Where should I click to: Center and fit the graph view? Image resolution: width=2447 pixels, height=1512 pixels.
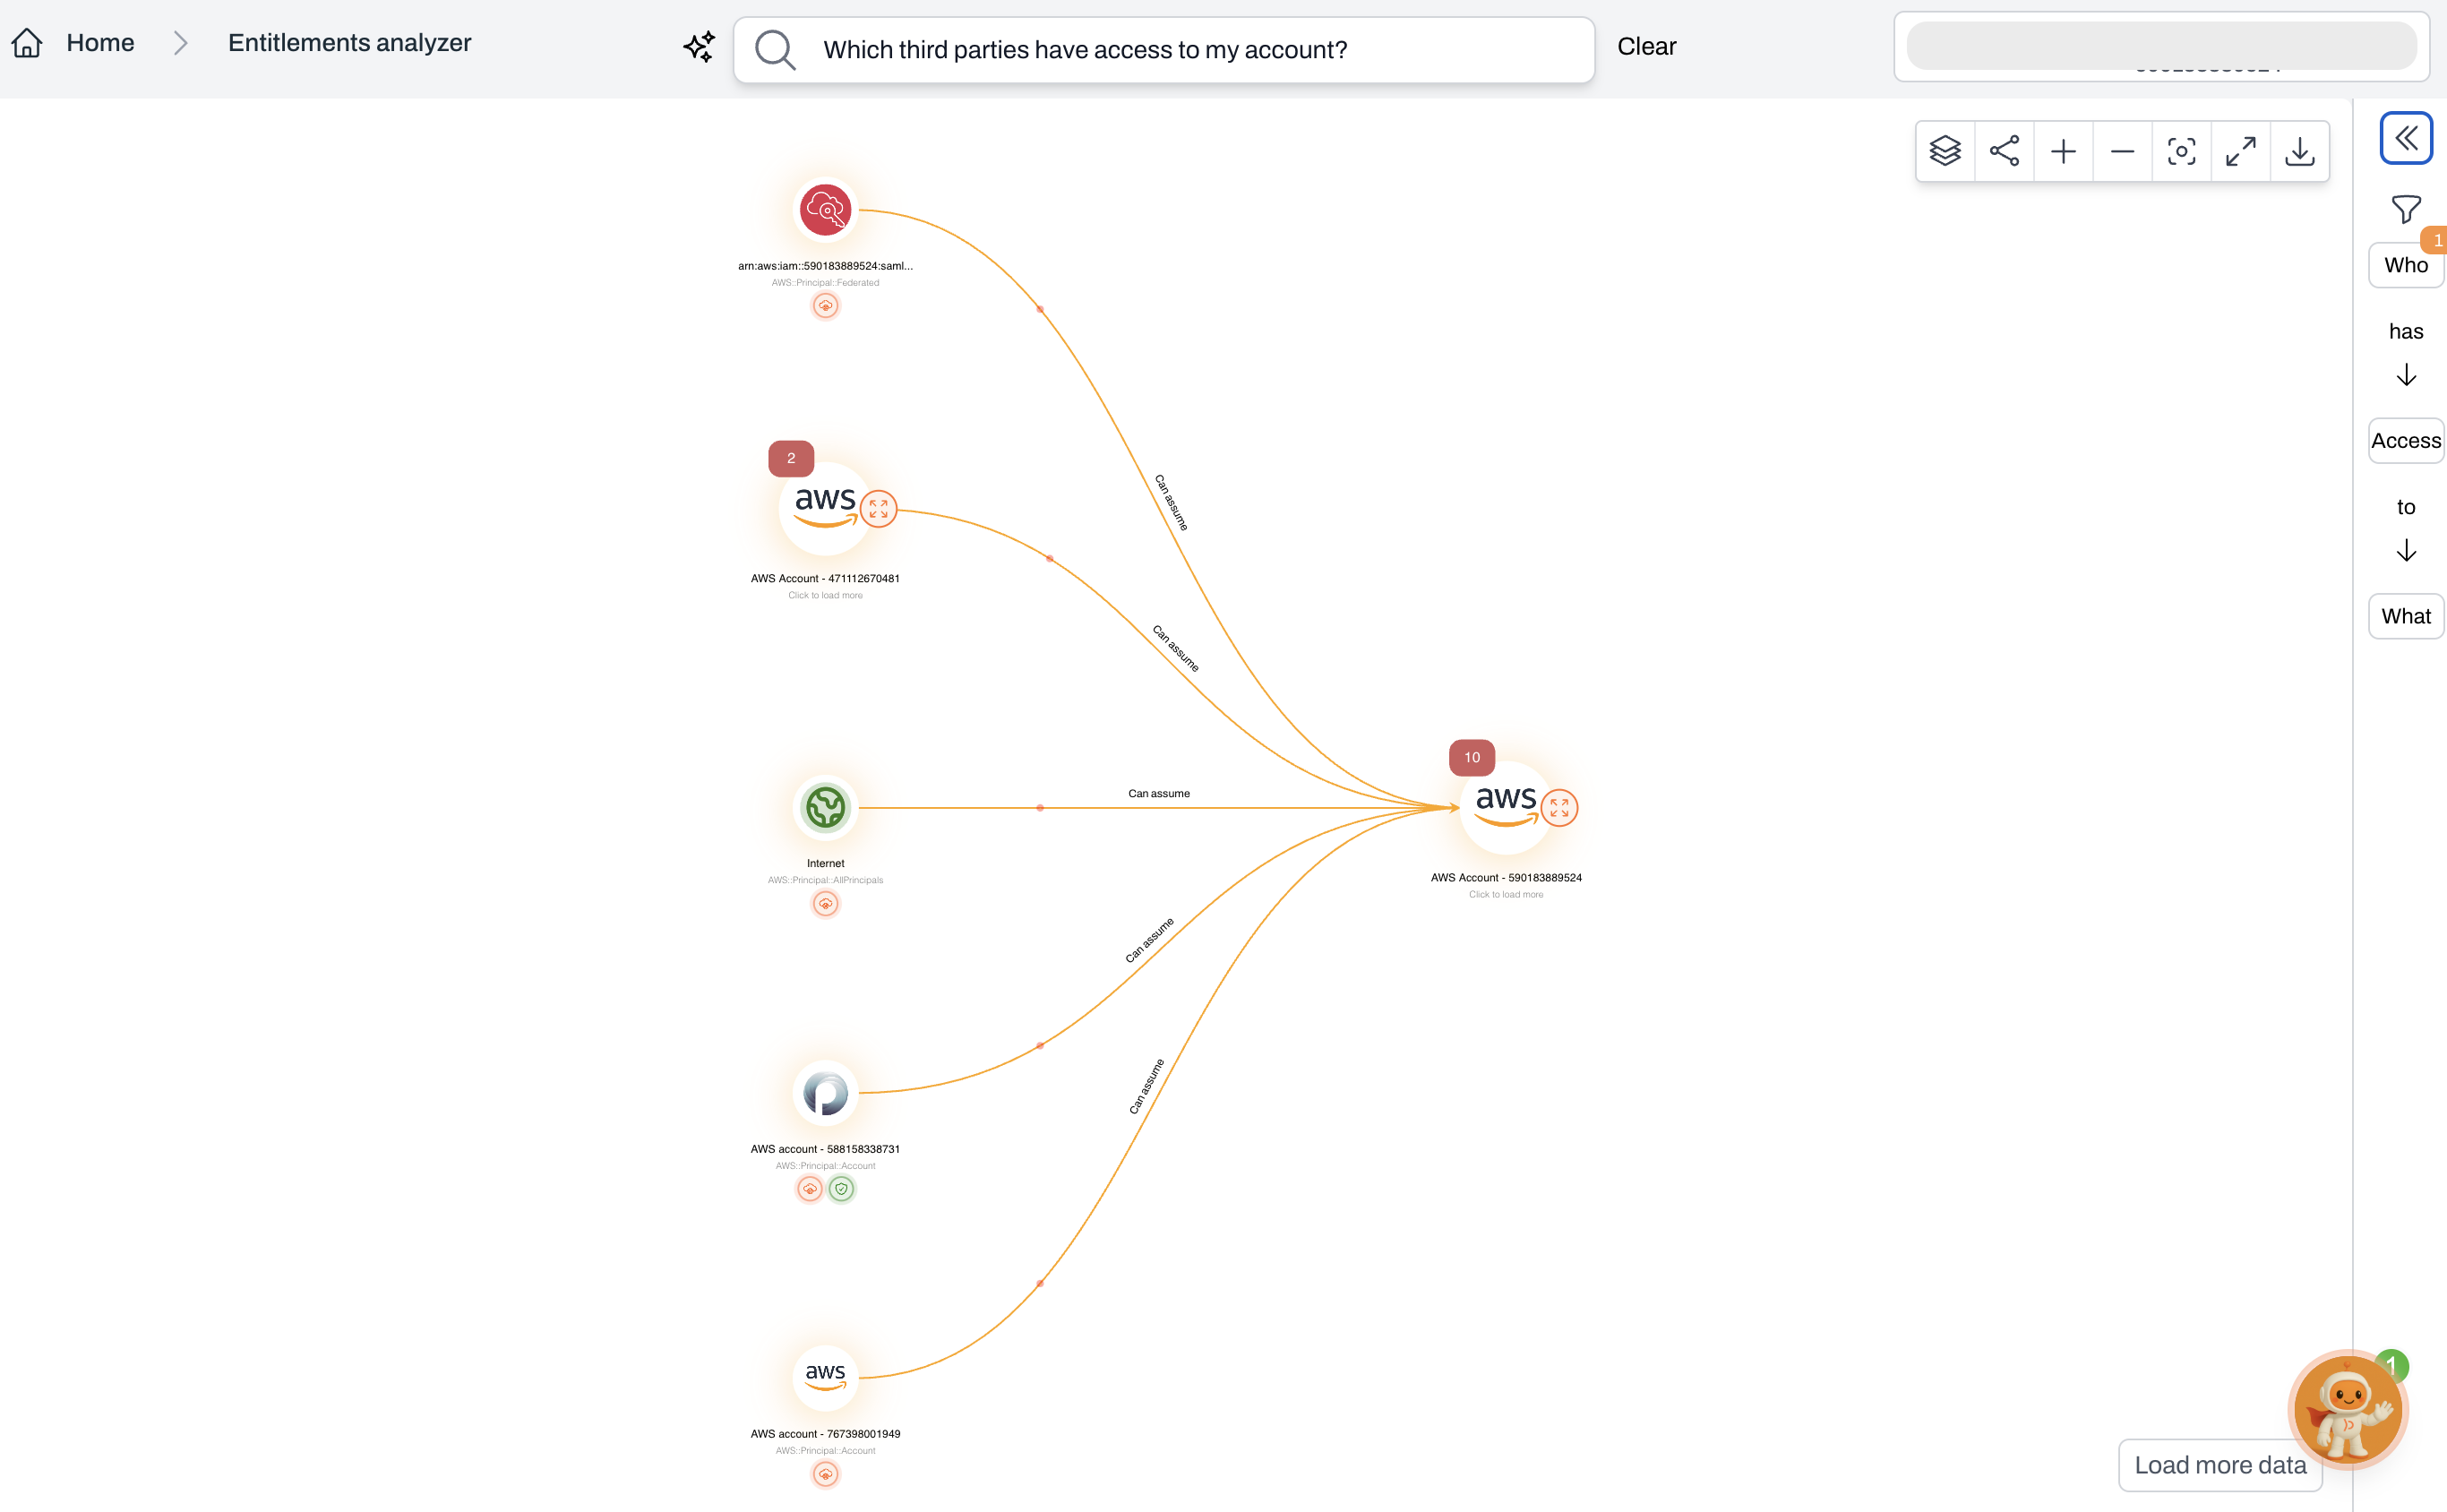click(x=2181, y=151)
